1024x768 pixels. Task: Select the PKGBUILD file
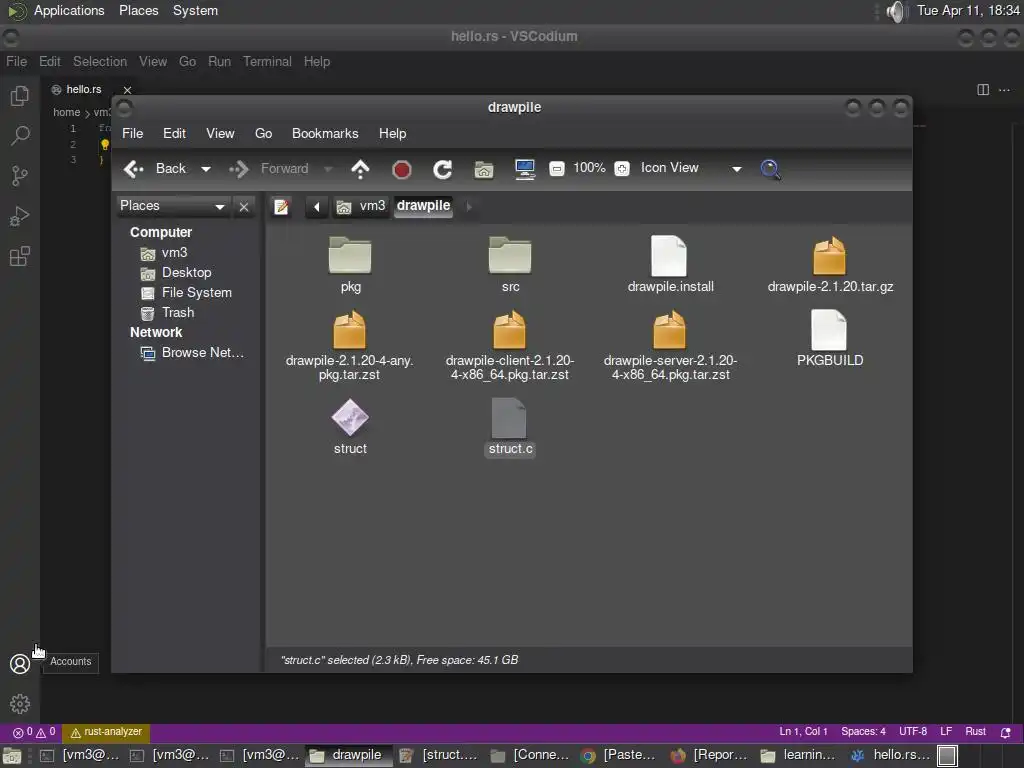(829, 338)
